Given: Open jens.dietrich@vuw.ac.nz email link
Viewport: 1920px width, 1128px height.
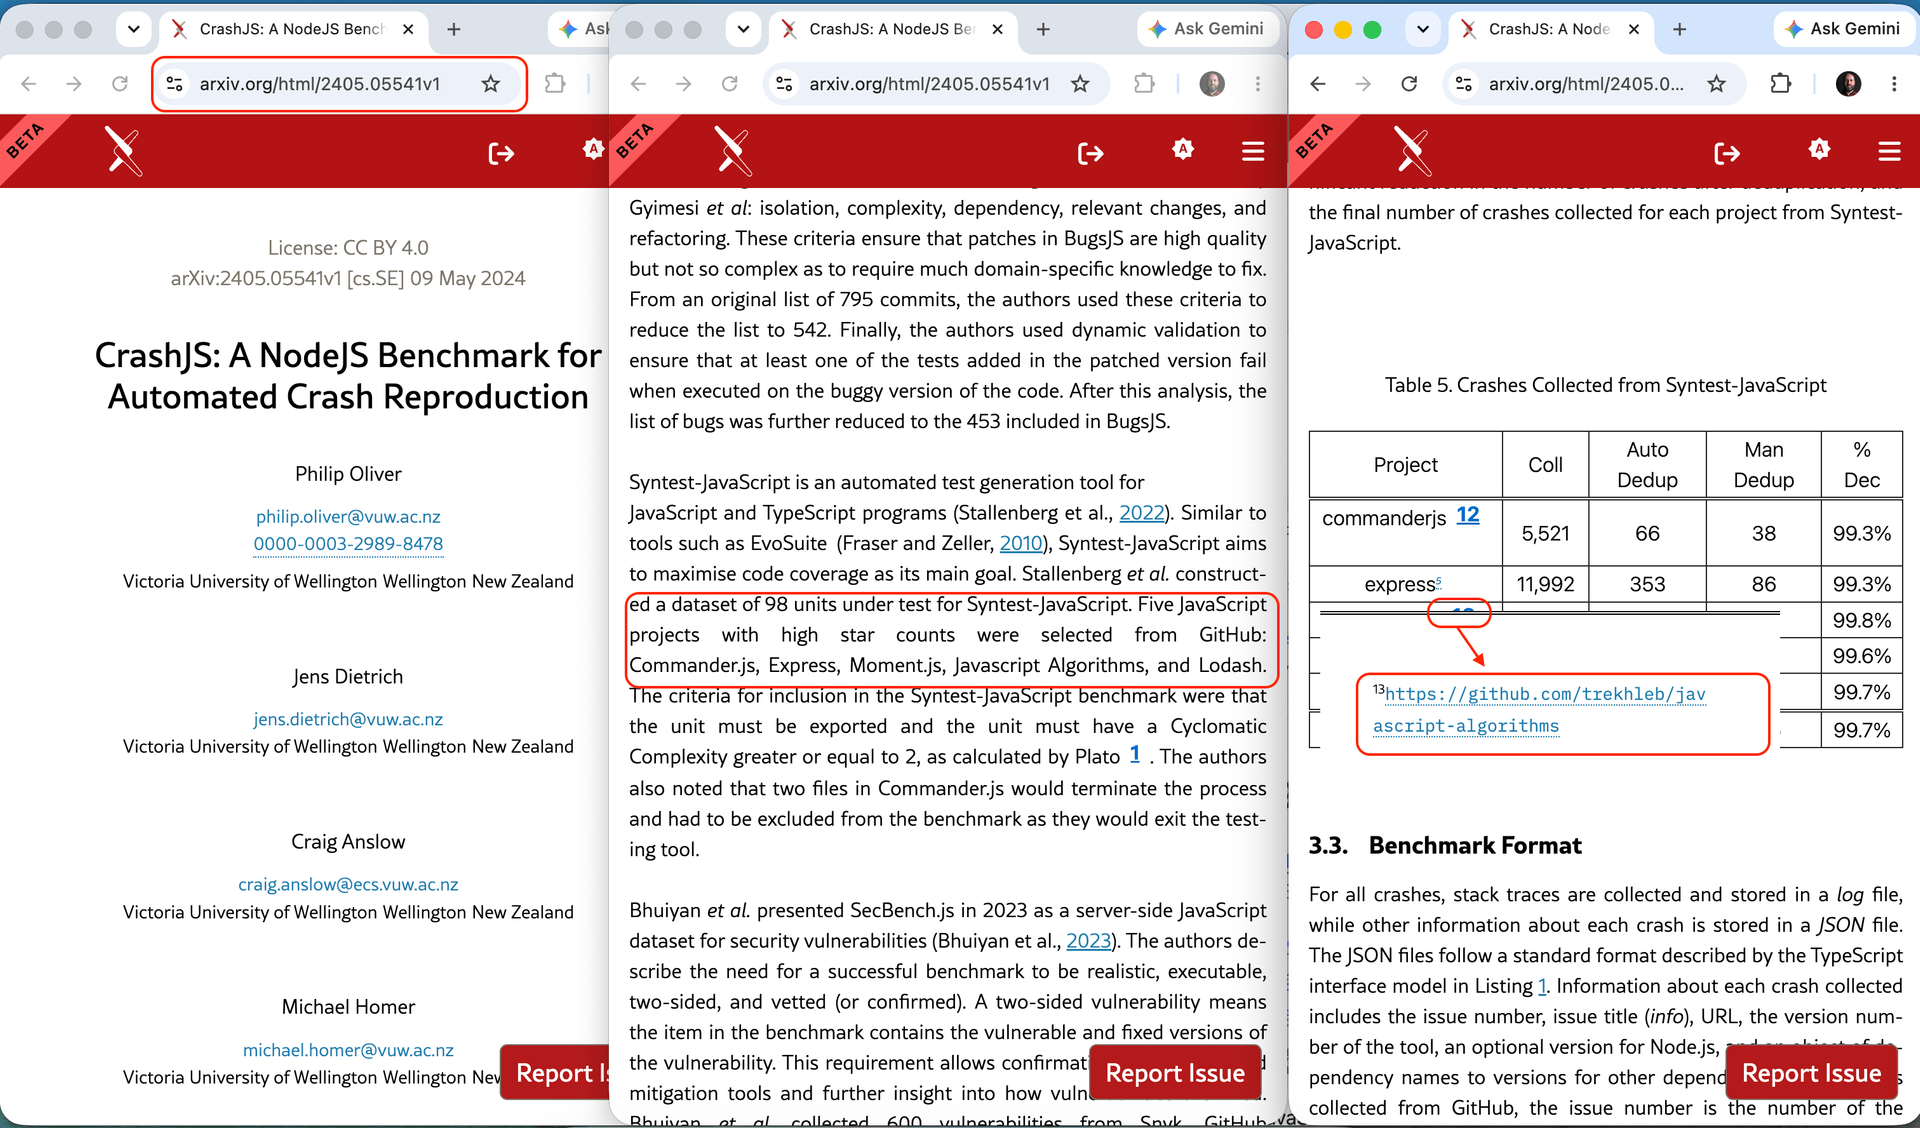Looking at the screenshot, I should [348, 718].
